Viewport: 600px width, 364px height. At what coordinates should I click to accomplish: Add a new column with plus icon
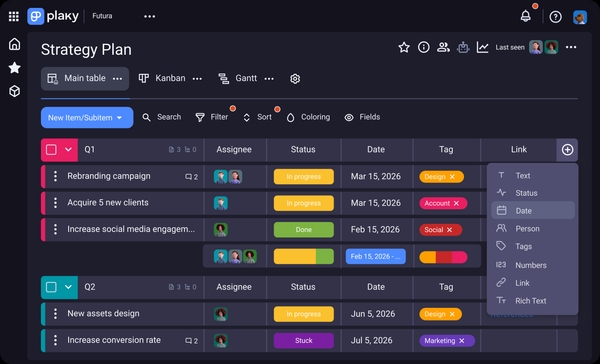point(567,150)
